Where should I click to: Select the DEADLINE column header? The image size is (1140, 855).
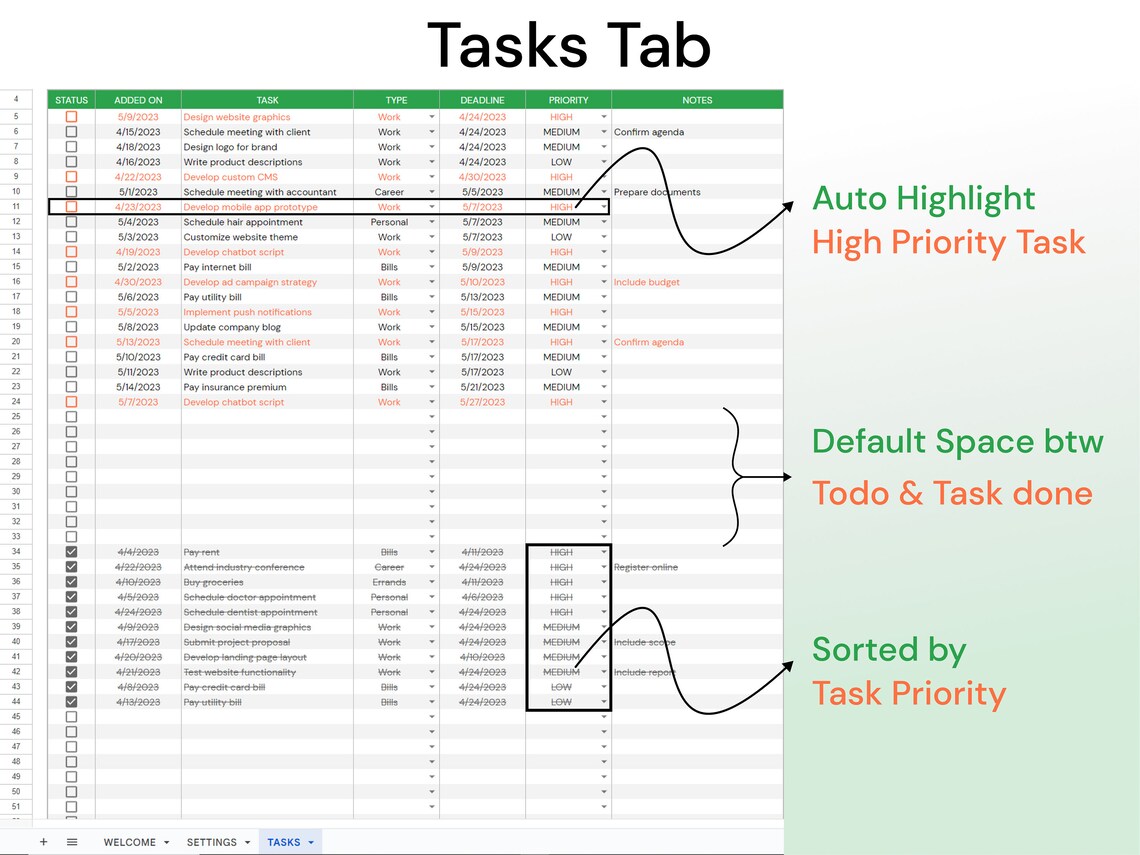tap(483, 100)
